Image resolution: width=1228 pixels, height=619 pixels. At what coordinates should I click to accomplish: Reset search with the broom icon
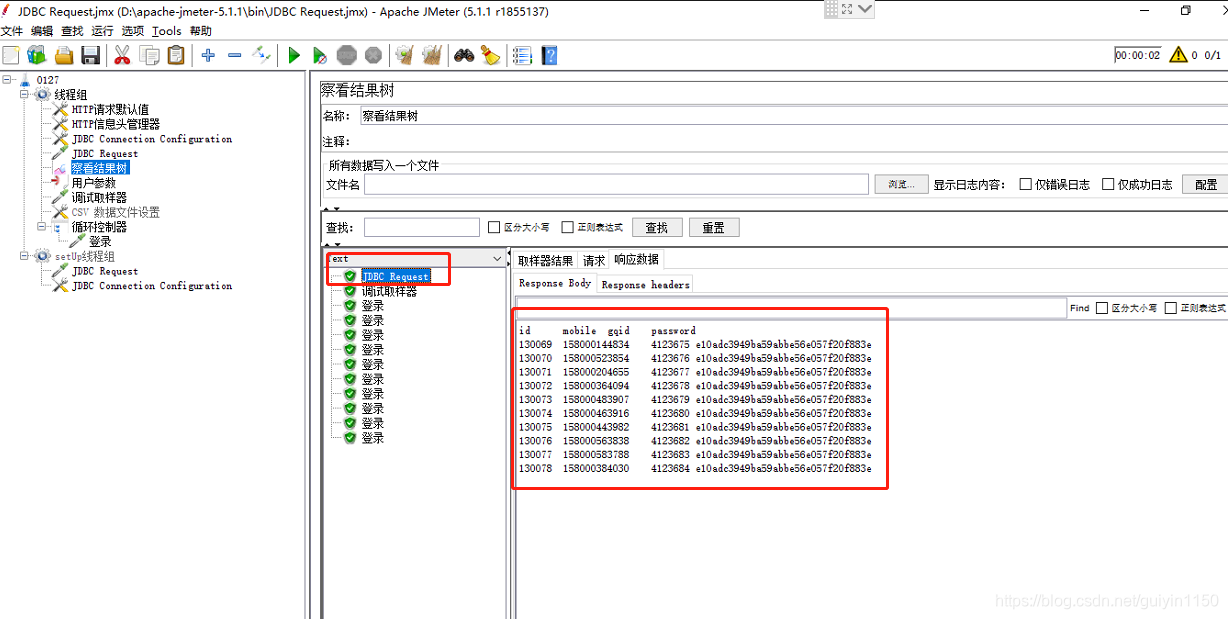(x=490, y=55)
